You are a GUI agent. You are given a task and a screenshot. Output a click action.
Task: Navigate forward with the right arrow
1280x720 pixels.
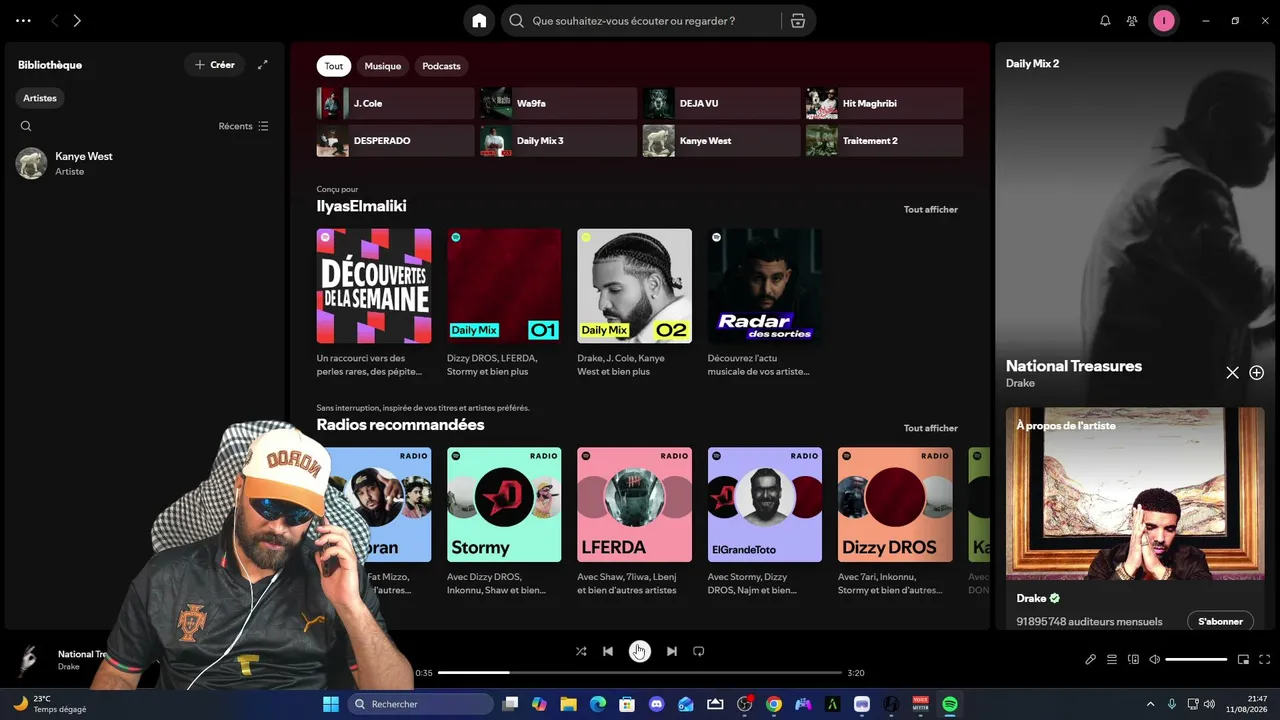[x=77, y=21]
